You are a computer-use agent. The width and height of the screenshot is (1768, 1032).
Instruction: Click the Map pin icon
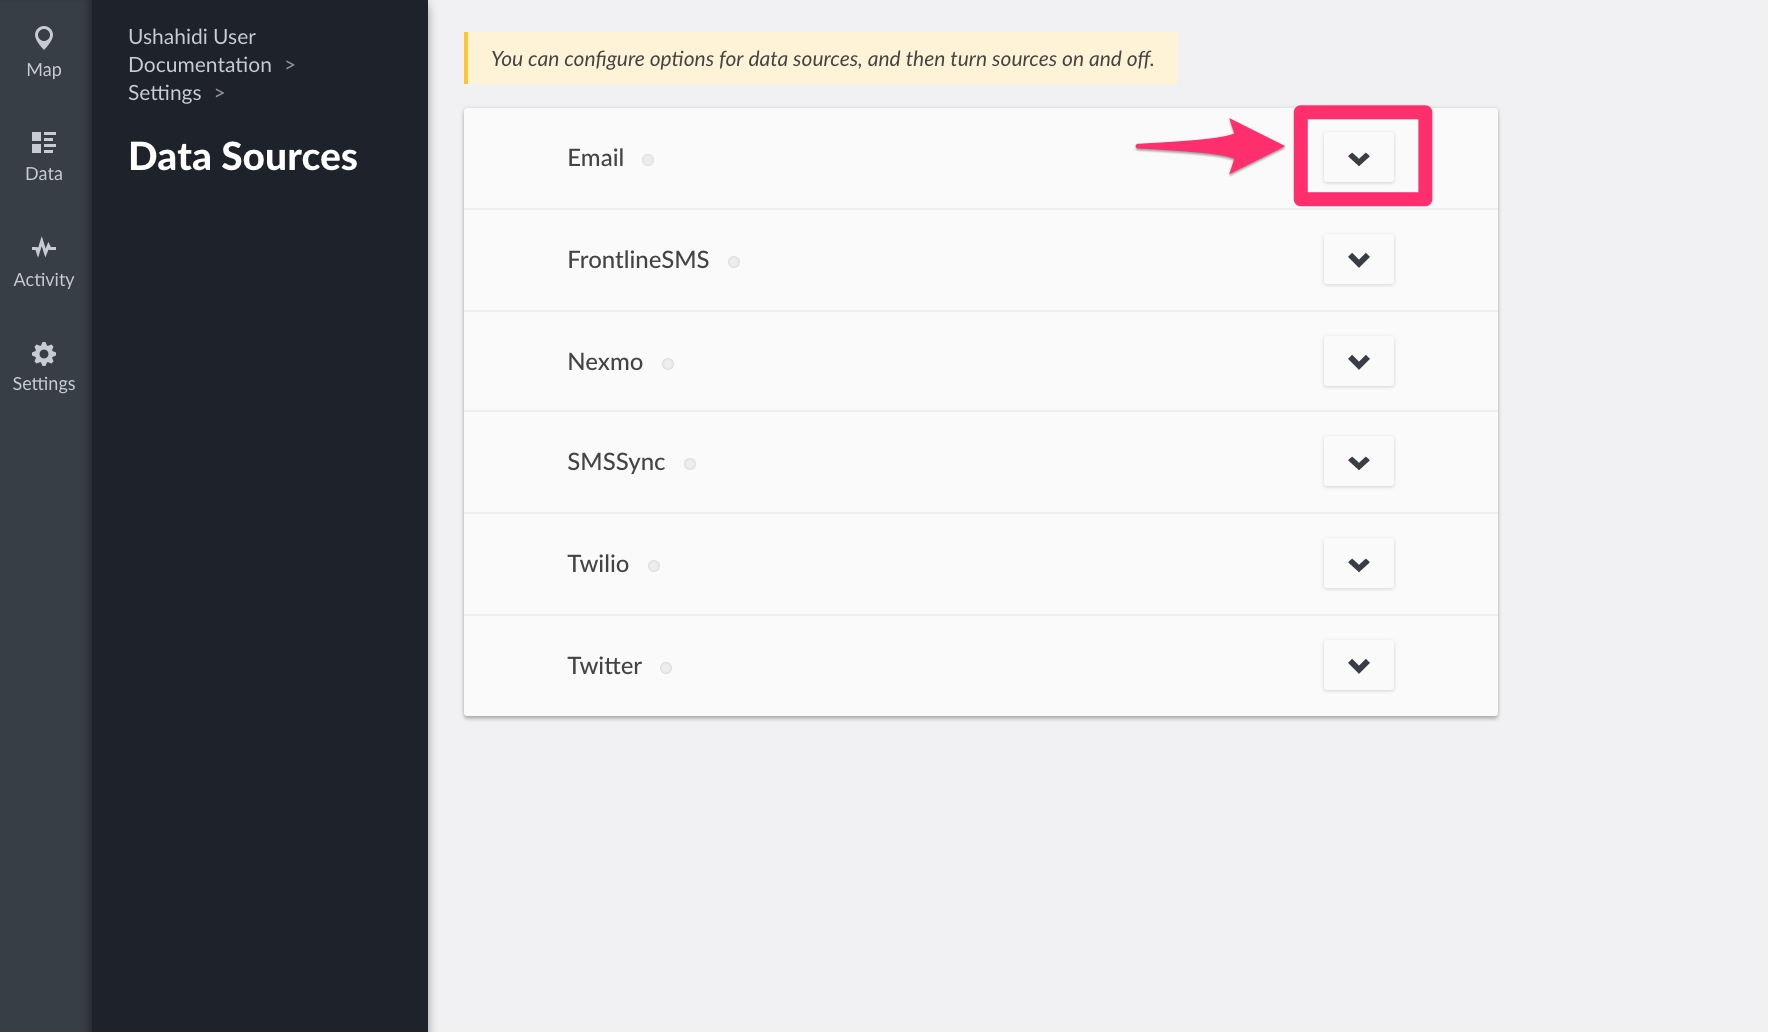44,38
